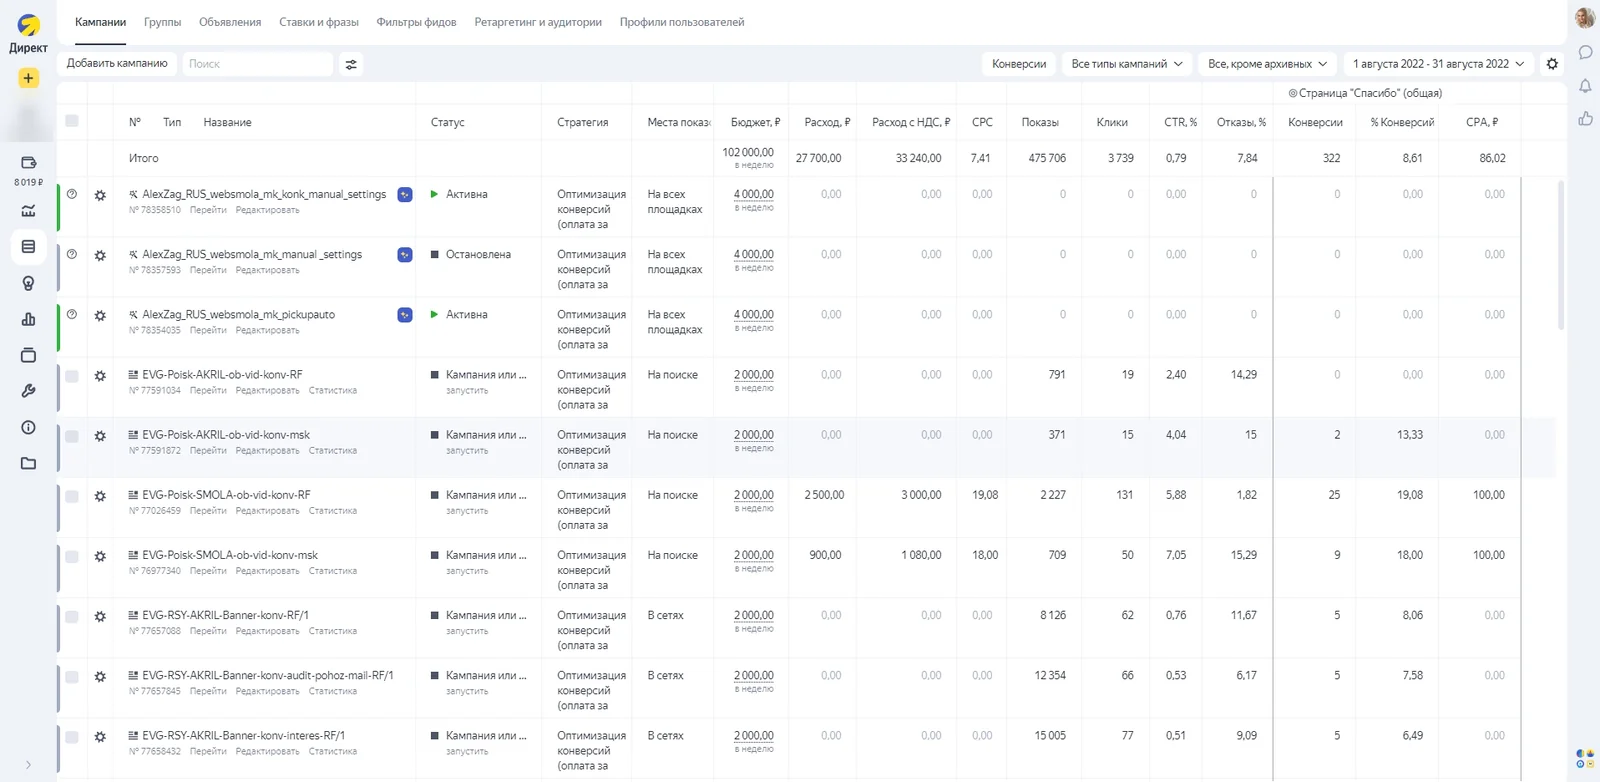Check the EVG-Poisk-AKRIL-ob-vid-konv-msk row checkbox
This screenshot has width=1600, height=782.
click(72, 436)
